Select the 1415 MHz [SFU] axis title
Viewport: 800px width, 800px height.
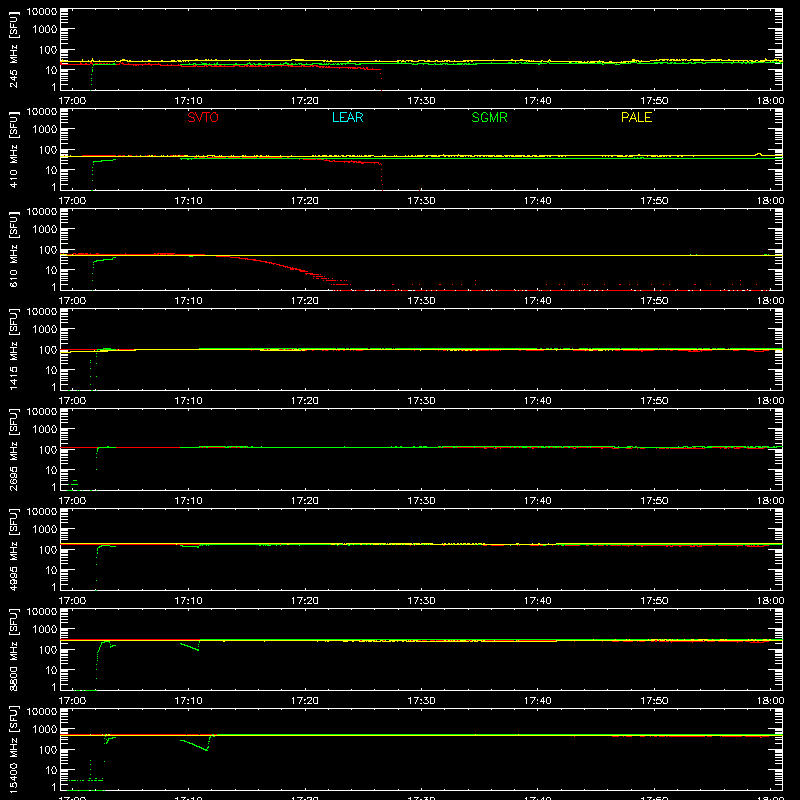pos(14,349)
